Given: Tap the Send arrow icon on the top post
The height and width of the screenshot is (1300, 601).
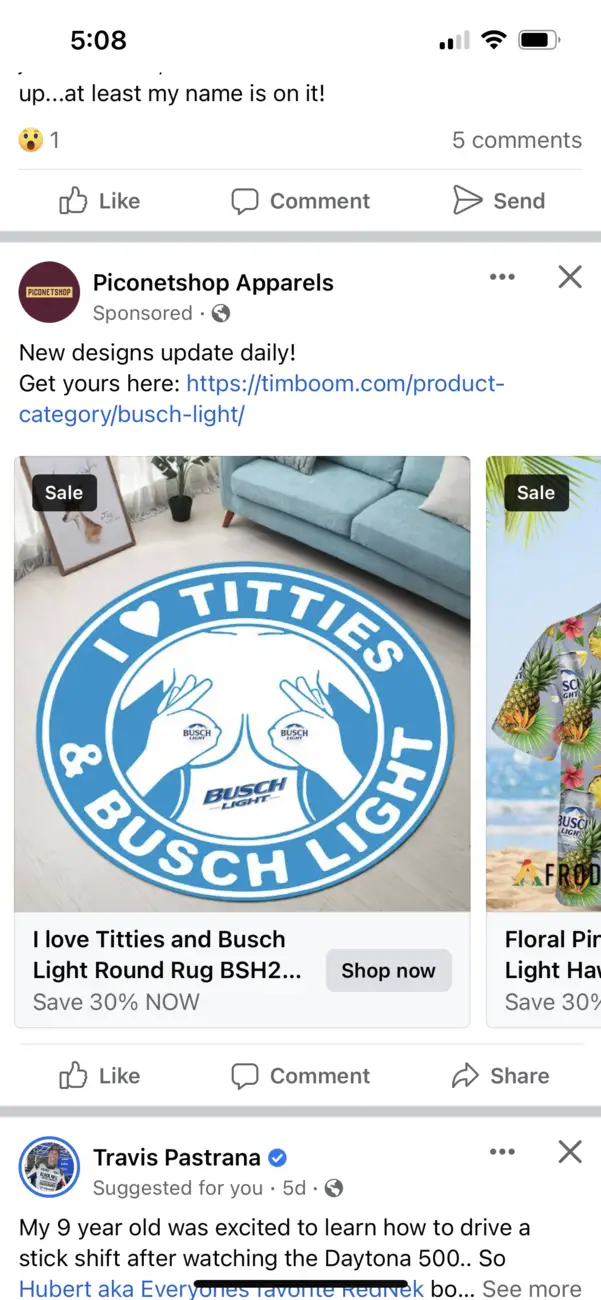Looking at the screenshot, I should (467, 201).
